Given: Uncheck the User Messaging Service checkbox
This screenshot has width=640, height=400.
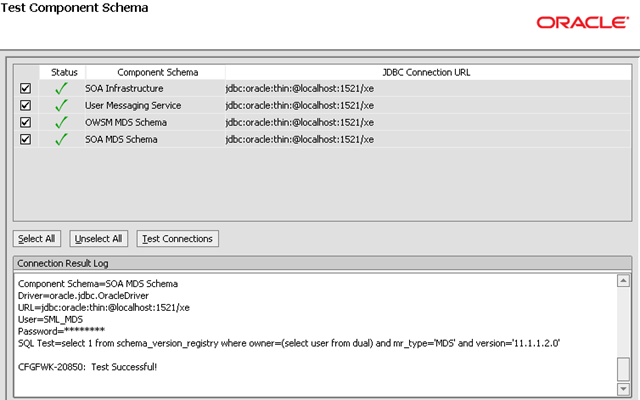Looking at the screenshot, I should 25,105.
